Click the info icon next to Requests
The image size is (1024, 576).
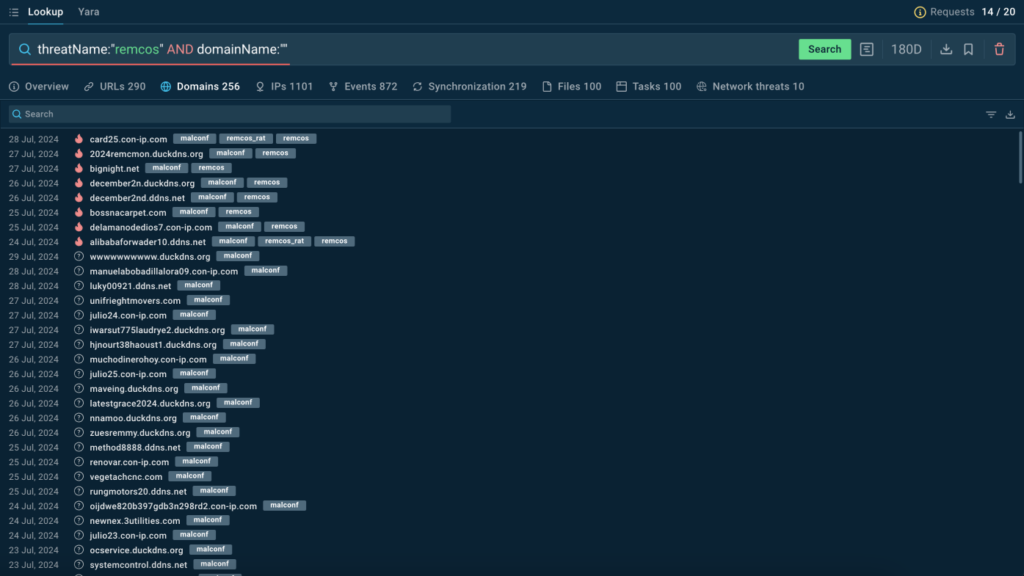coord(920,12)
